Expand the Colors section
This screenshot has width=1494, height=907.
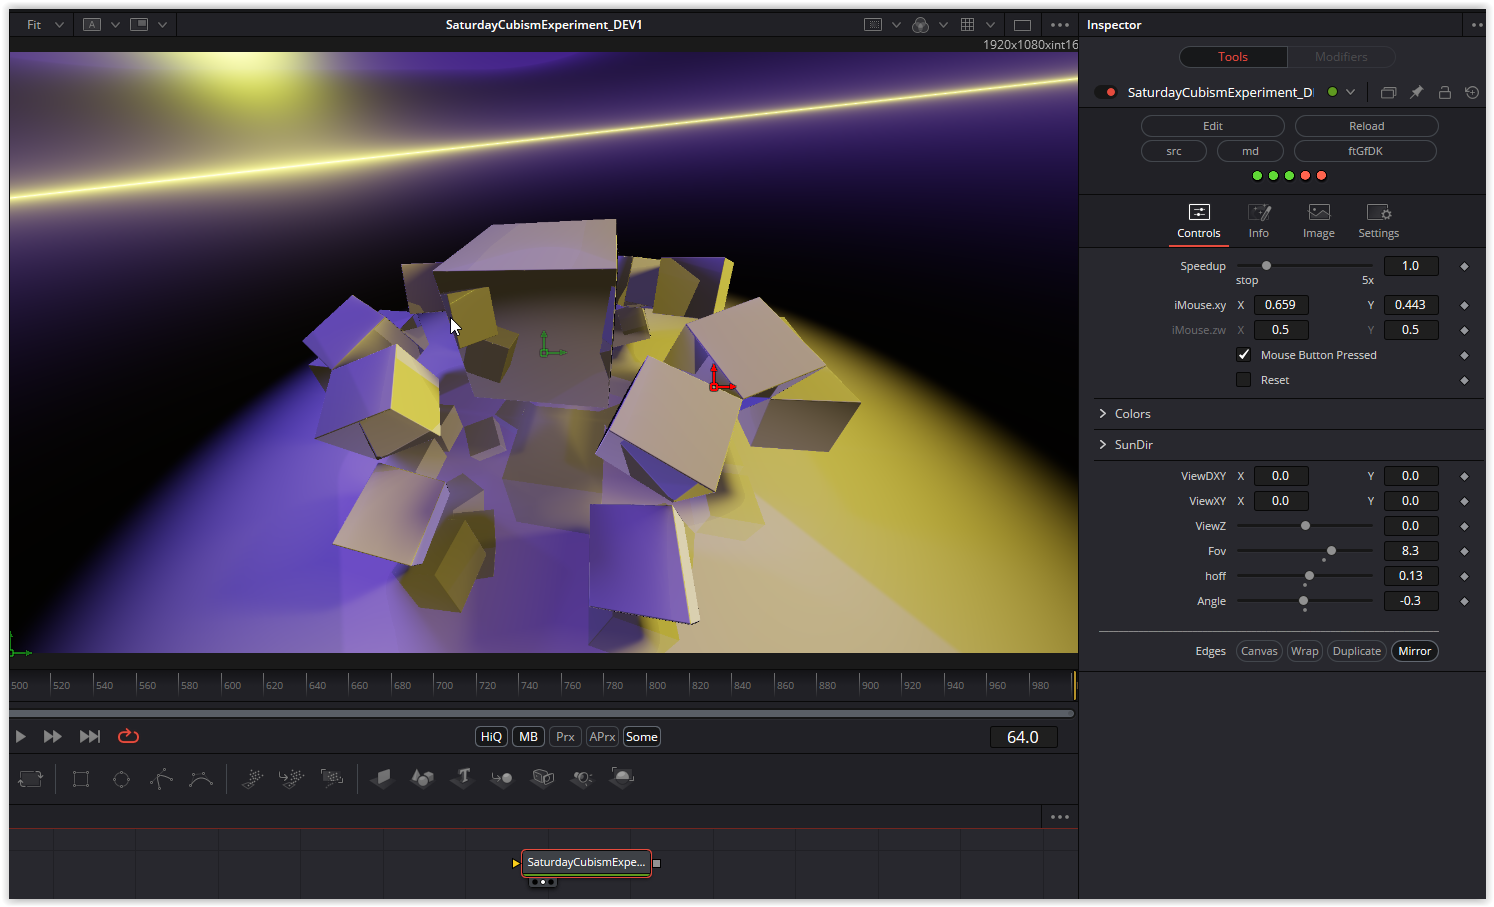click(x=1132, y=414)
